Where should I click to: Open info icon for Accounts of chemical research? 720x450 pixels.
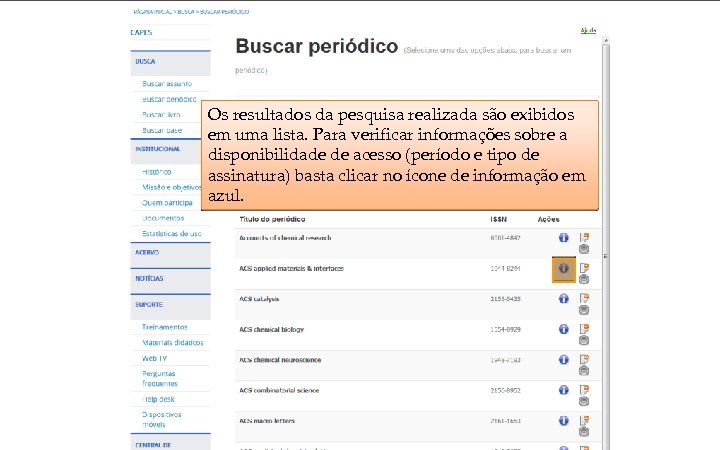click(563, 237)
